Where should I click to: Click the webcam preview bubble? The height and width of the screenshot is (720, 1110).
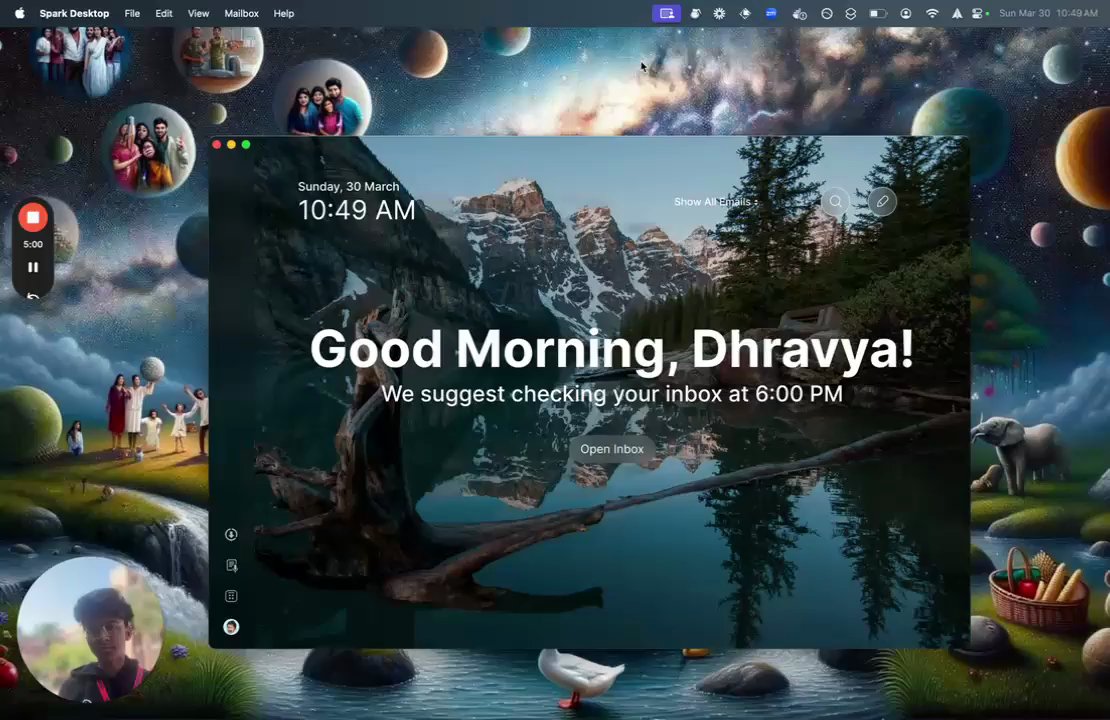coord(90,629)
